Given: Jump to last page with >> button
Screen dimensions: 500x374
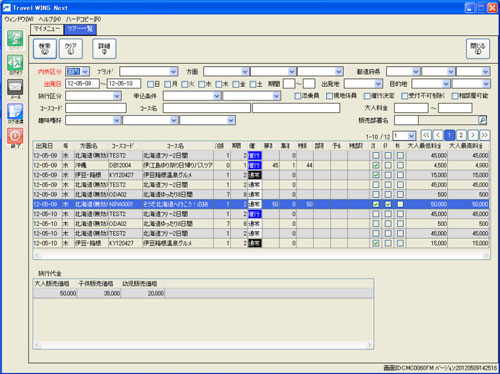Looking at the screenshot, I should click(x=484, y=135).
